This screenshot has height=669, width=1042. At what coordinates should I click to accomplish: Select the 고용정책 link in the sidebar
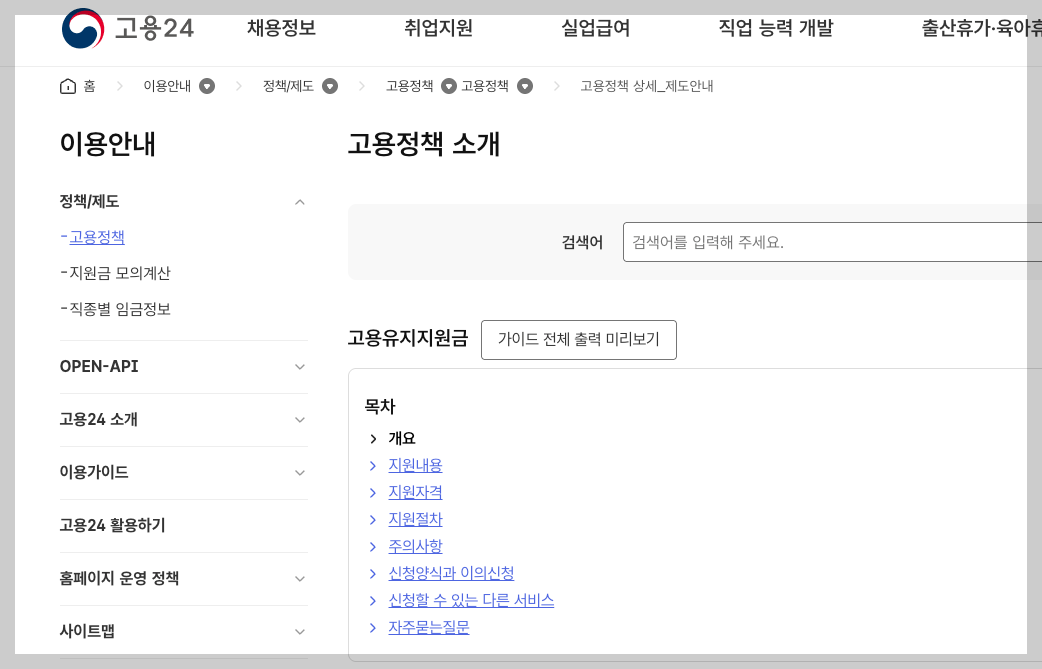95,237
